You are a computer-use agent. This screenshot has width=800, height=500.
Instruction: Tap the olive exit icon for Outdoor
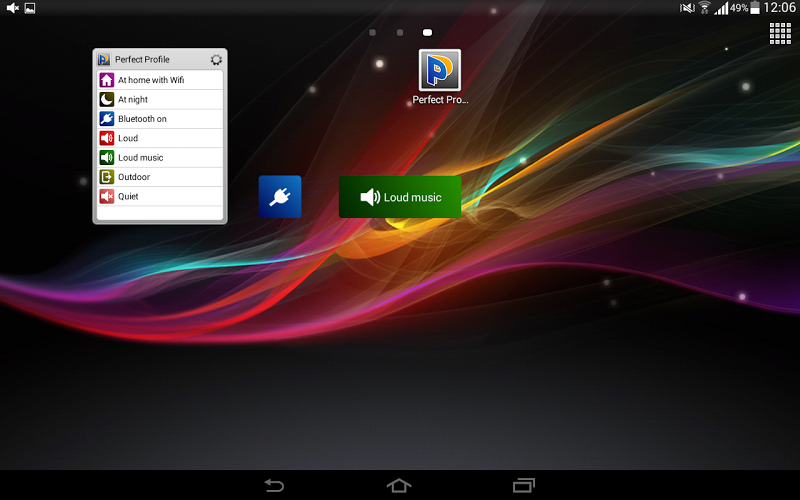[107, 177]
